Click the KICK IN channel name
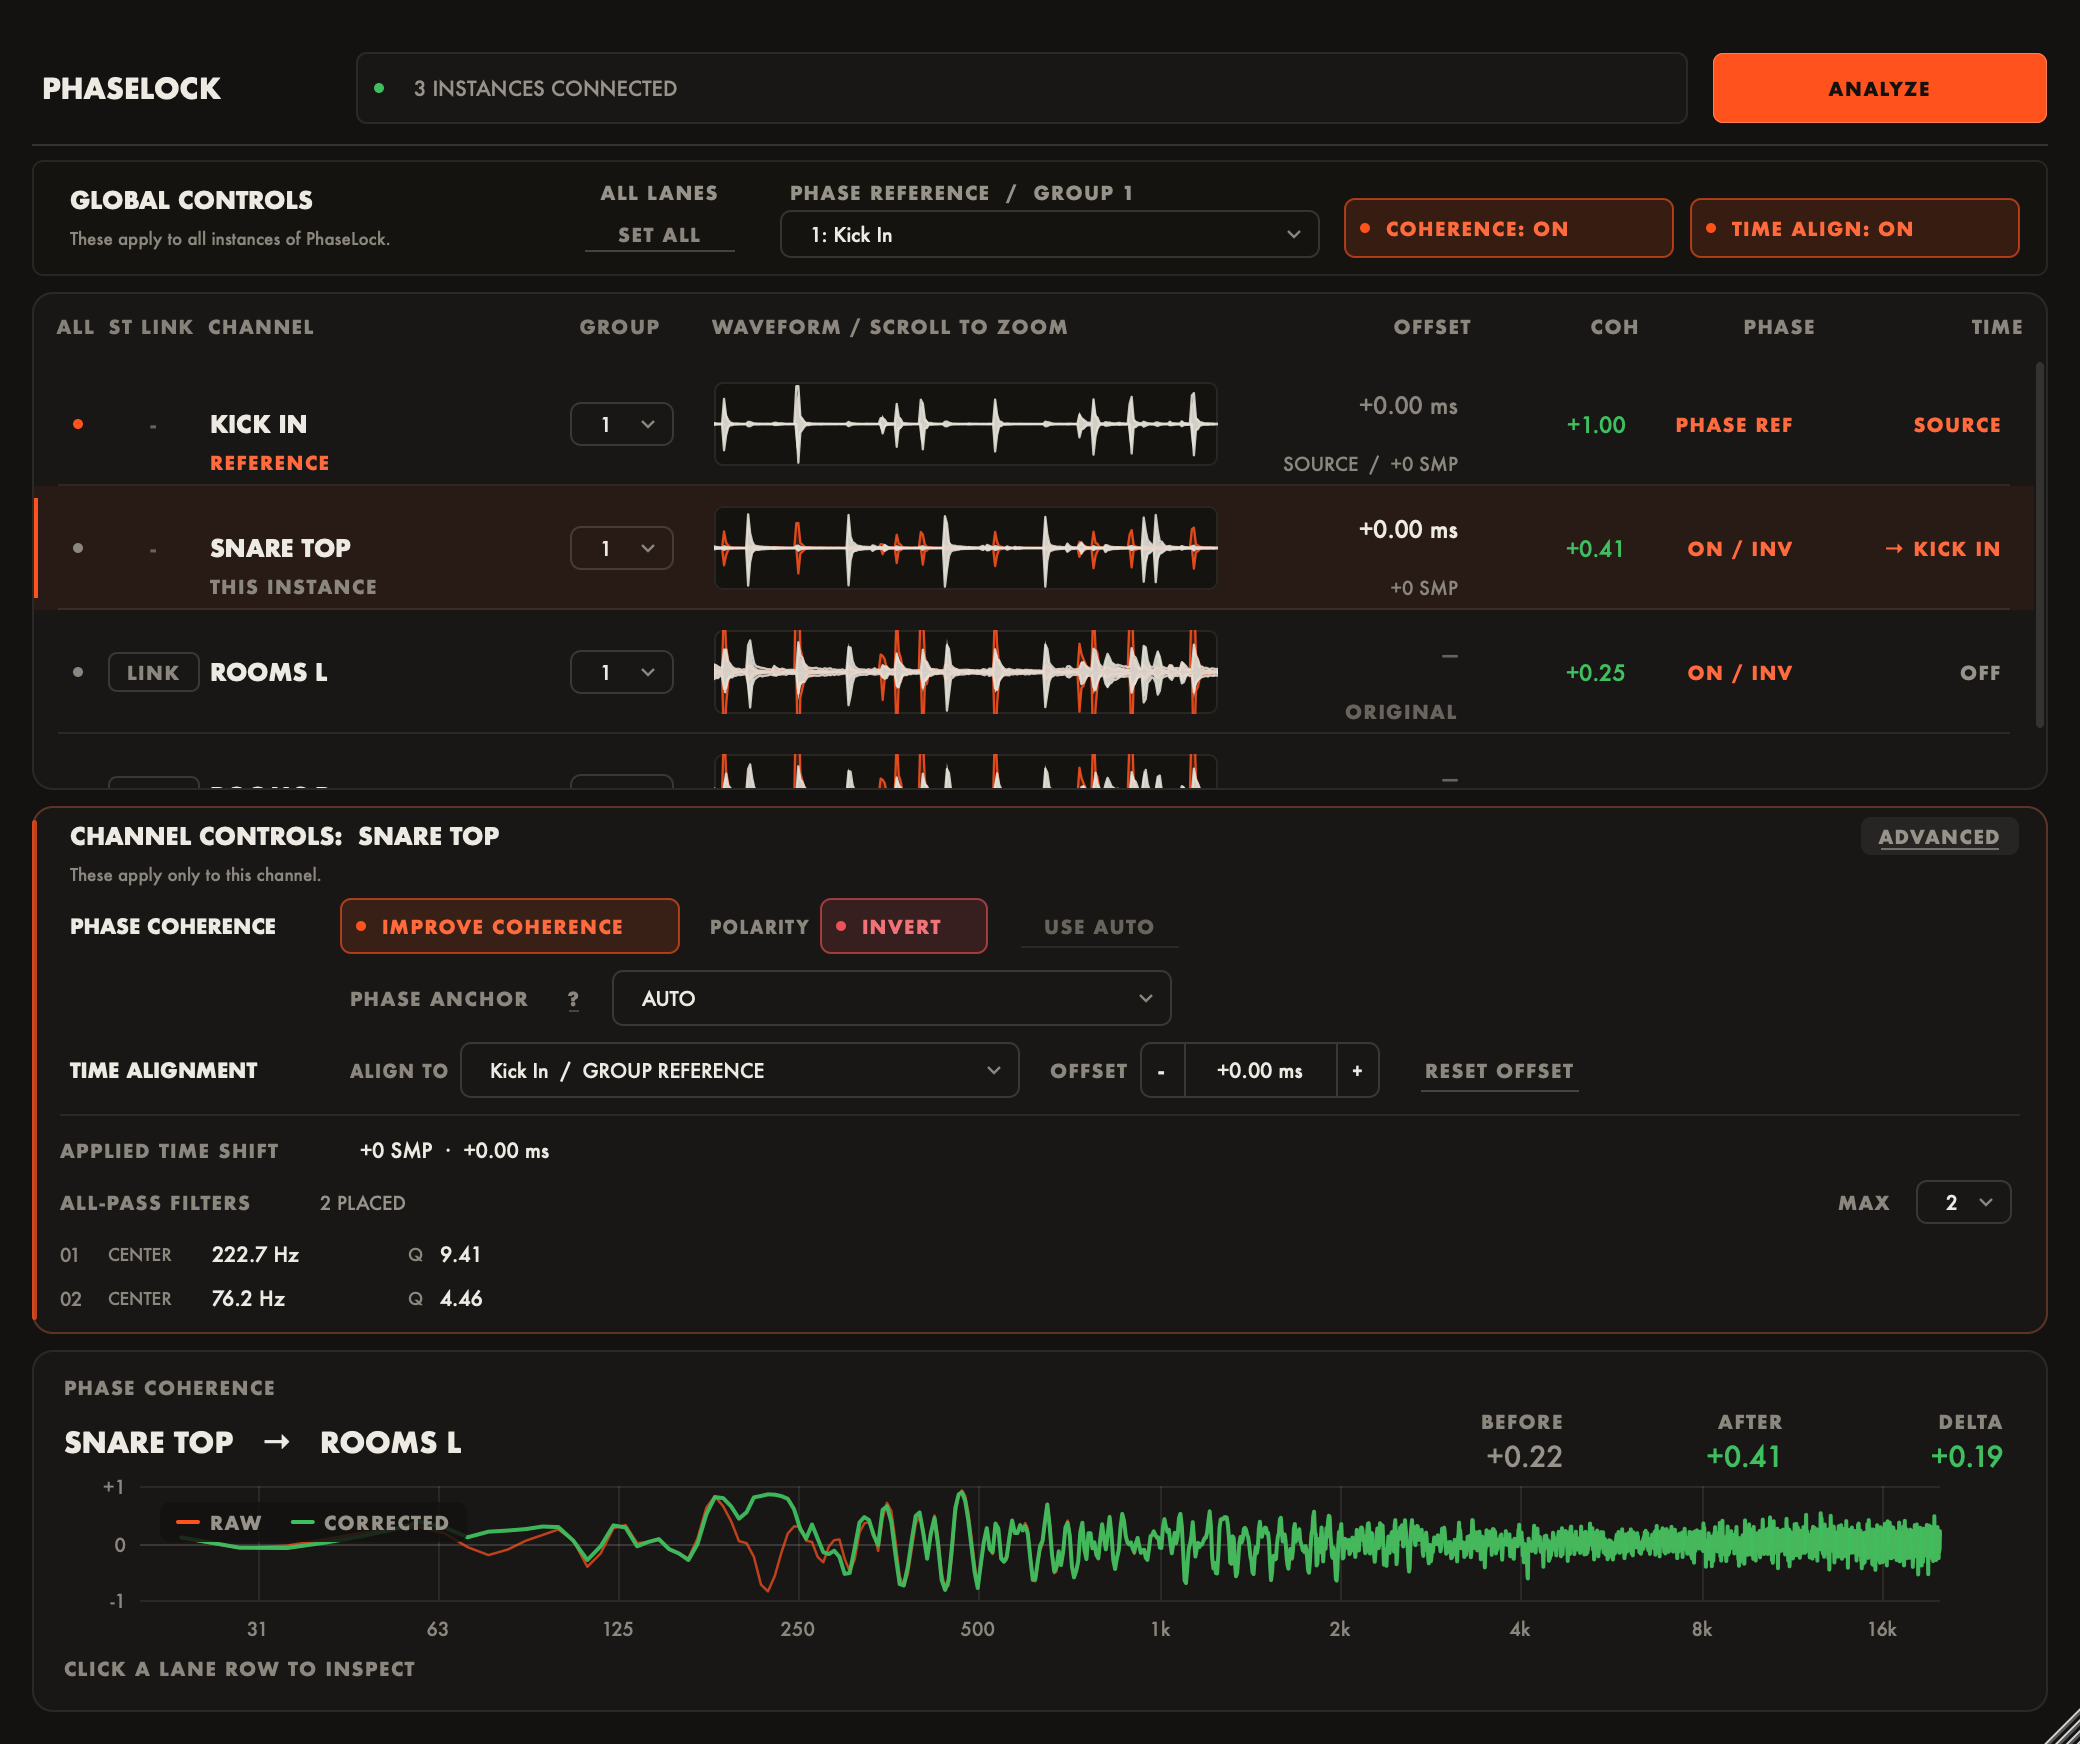The image size is (2080, 1744). [x=258, y=424]
